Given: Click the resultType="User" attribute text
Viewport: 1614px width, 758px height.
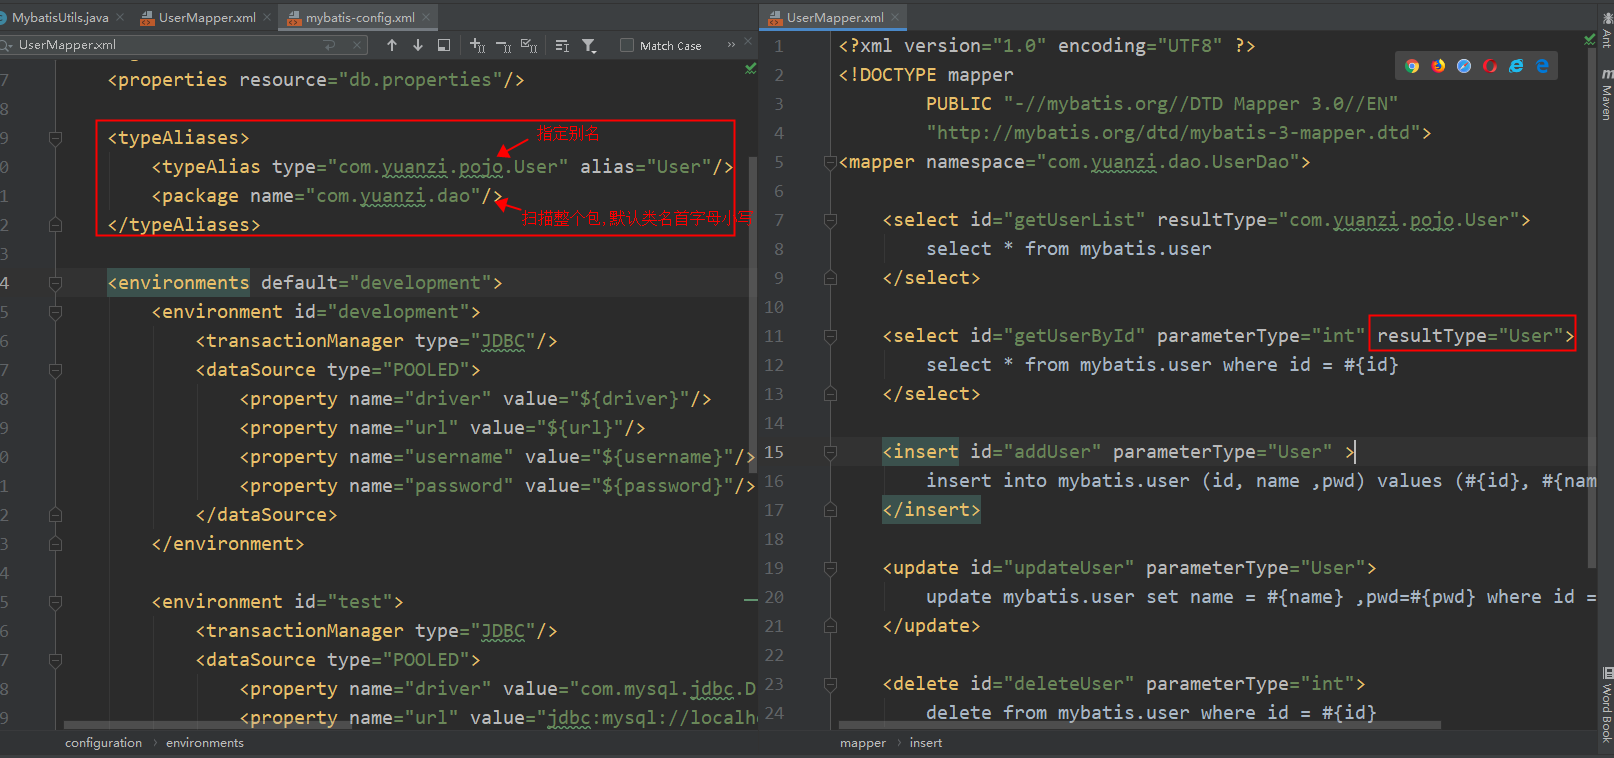Looking at the screenshot, I should [x=1470, y=336].
